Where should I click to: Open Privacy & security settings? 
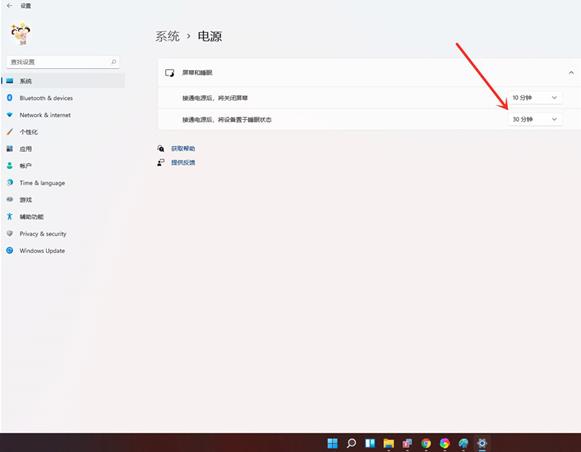63,234
